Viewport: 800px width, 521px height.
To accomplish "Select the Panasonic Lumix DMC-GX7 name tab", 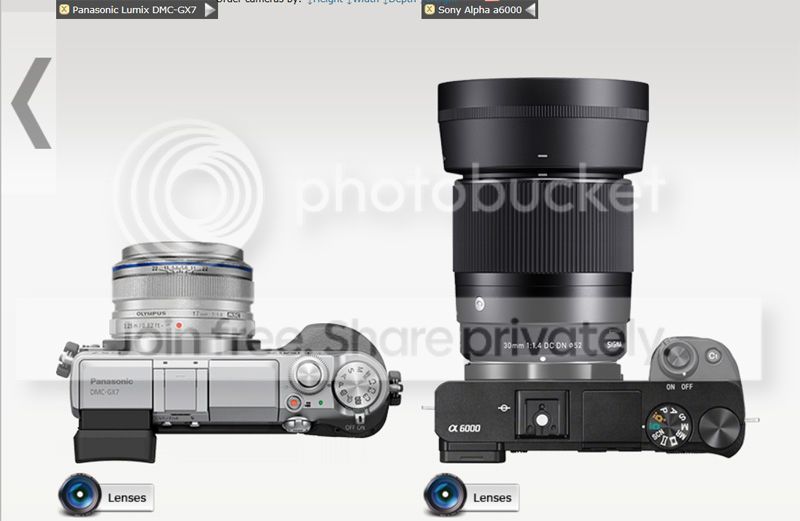I will tap(134, 10).
